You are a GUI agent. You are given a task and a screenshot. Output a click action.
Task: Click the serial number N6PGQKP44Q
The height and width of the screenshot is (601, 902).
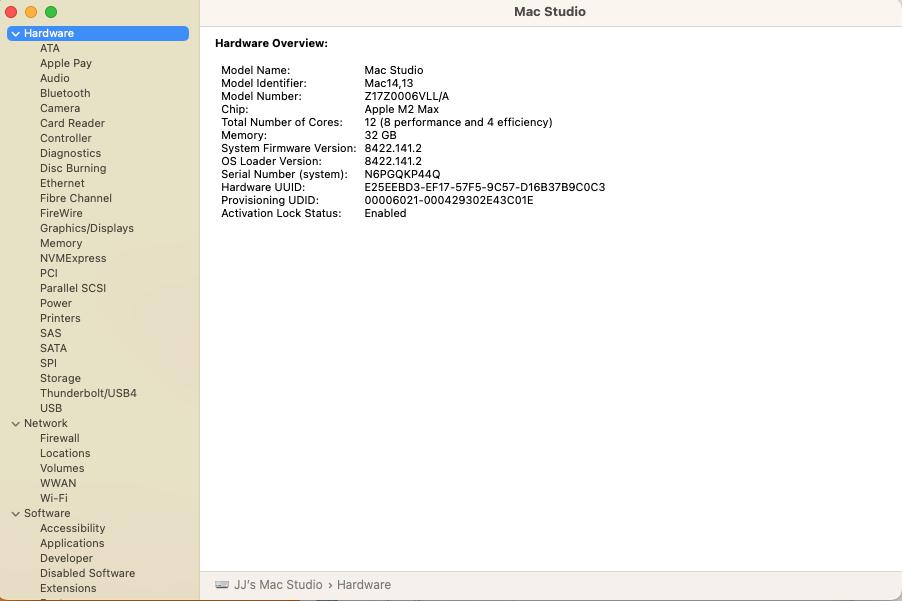402,174
